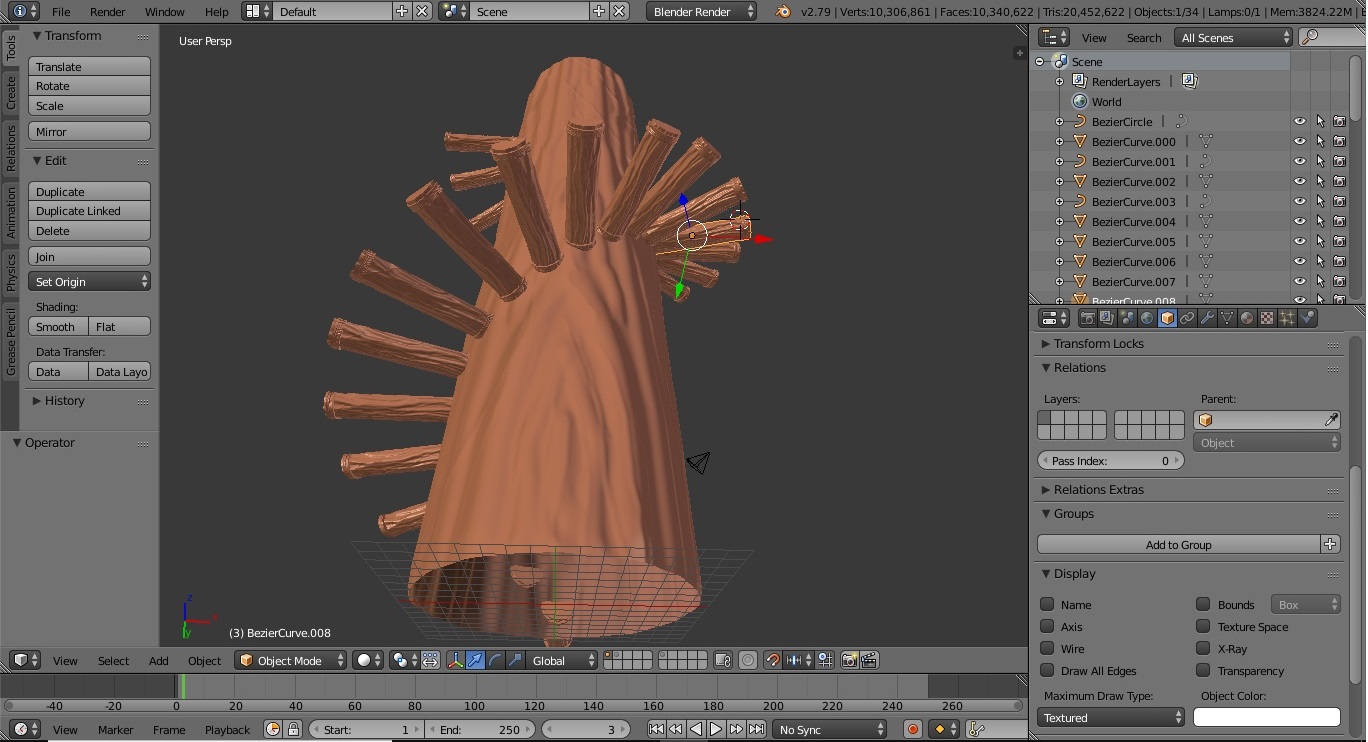Open the Set Origin dropdown
The height and width of the screenshot is (742, 1368).
point(89,282)
